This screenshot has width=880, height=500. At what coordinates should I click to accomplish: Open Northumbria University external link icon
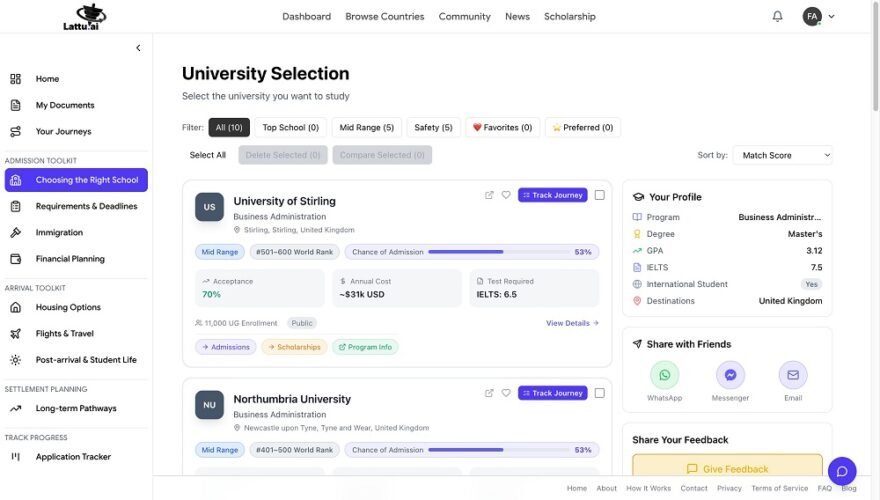489,393
